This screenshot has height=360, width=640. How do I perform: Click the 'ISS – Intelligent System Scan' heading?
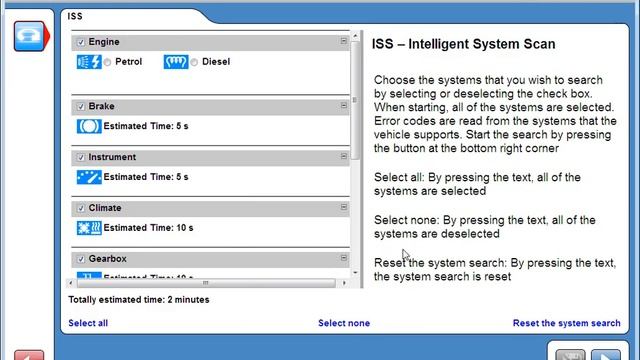click(x=463, y=44)
